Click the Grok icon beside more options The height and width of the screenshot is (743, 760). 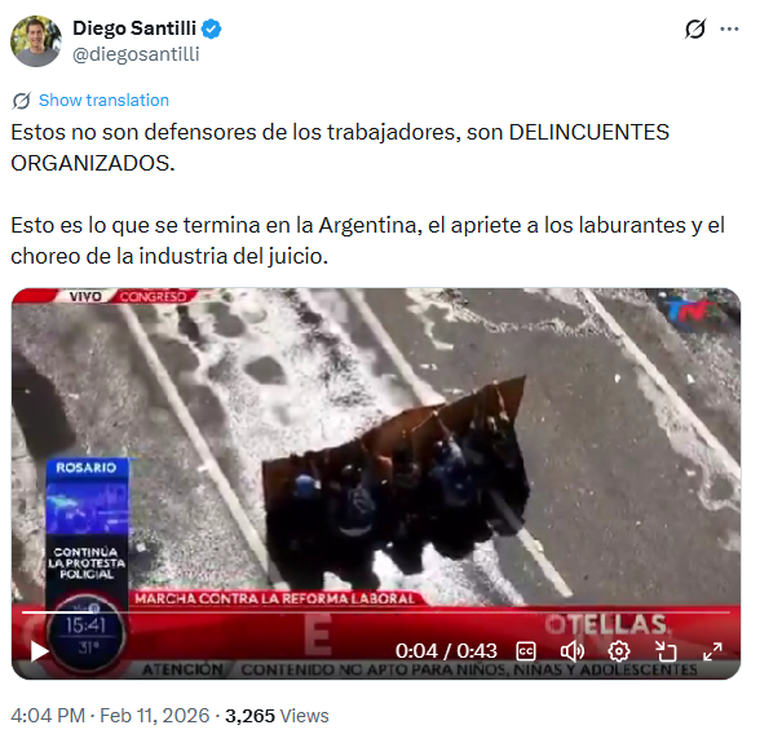click(x=695, y=29)
